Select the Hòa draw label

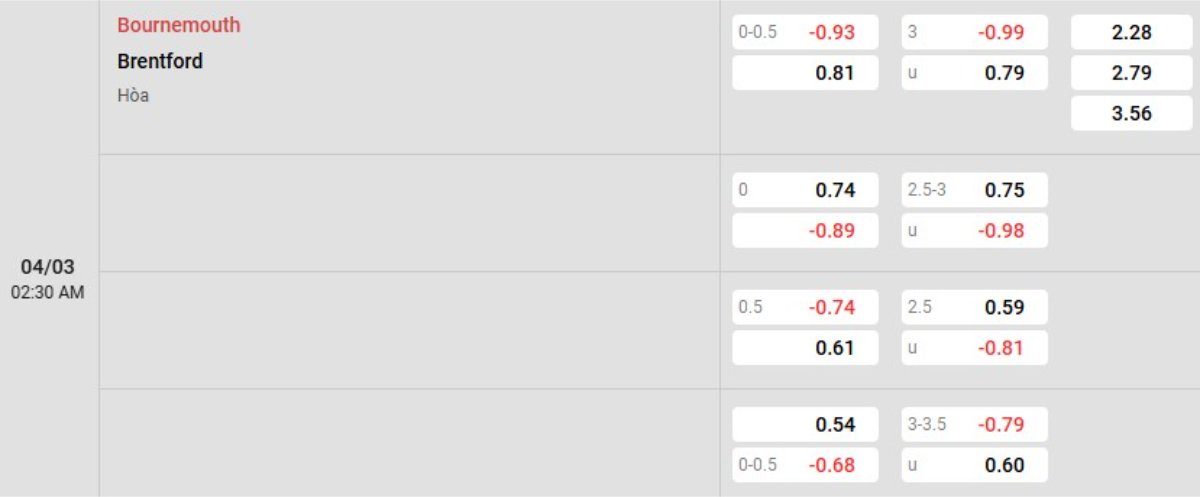[x=133, y=96]
